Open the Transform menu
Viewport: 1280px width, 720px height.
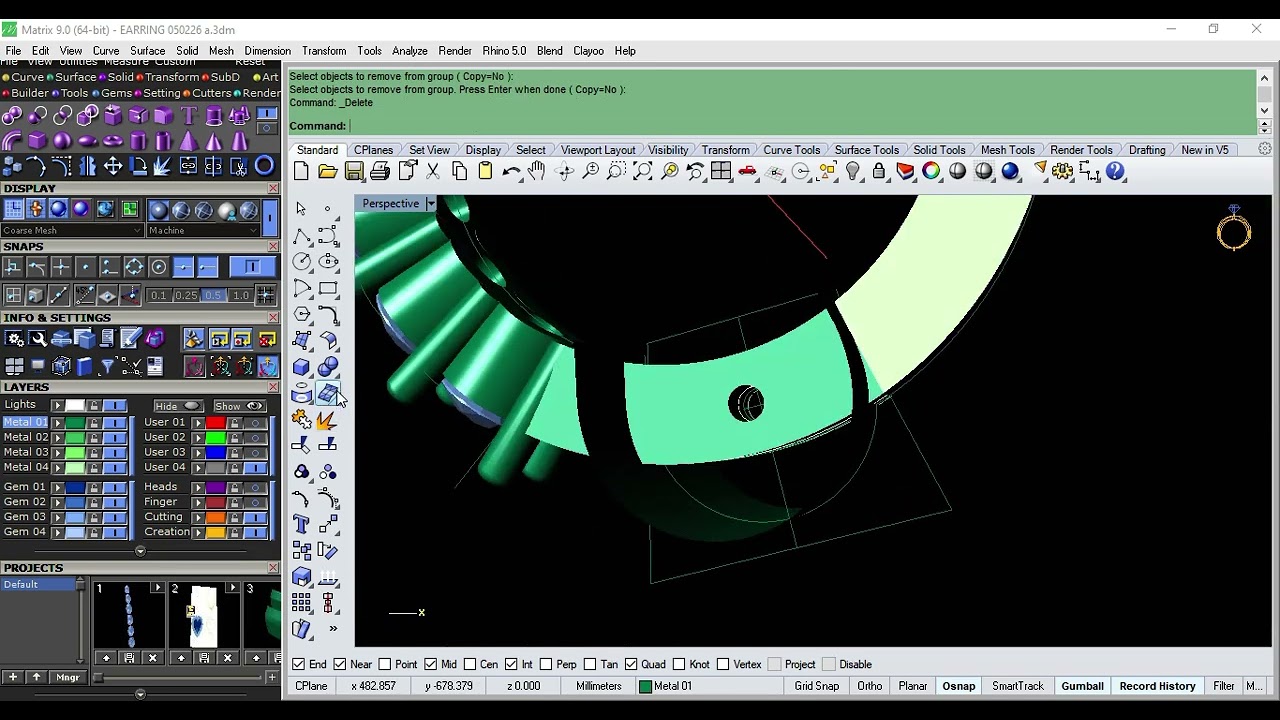pyautogui.click(x=324, y=51)
